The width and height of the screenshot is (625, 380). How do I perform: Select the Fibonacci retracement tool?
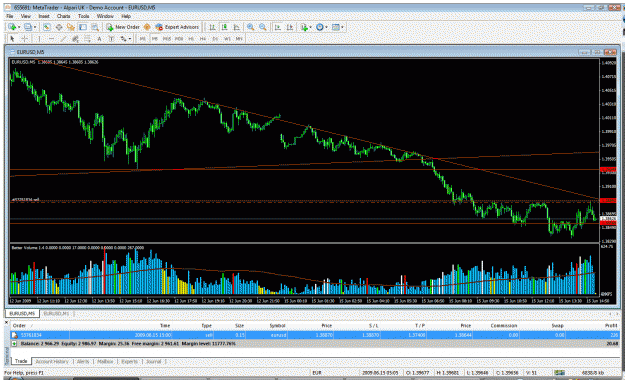coord(87,39)
